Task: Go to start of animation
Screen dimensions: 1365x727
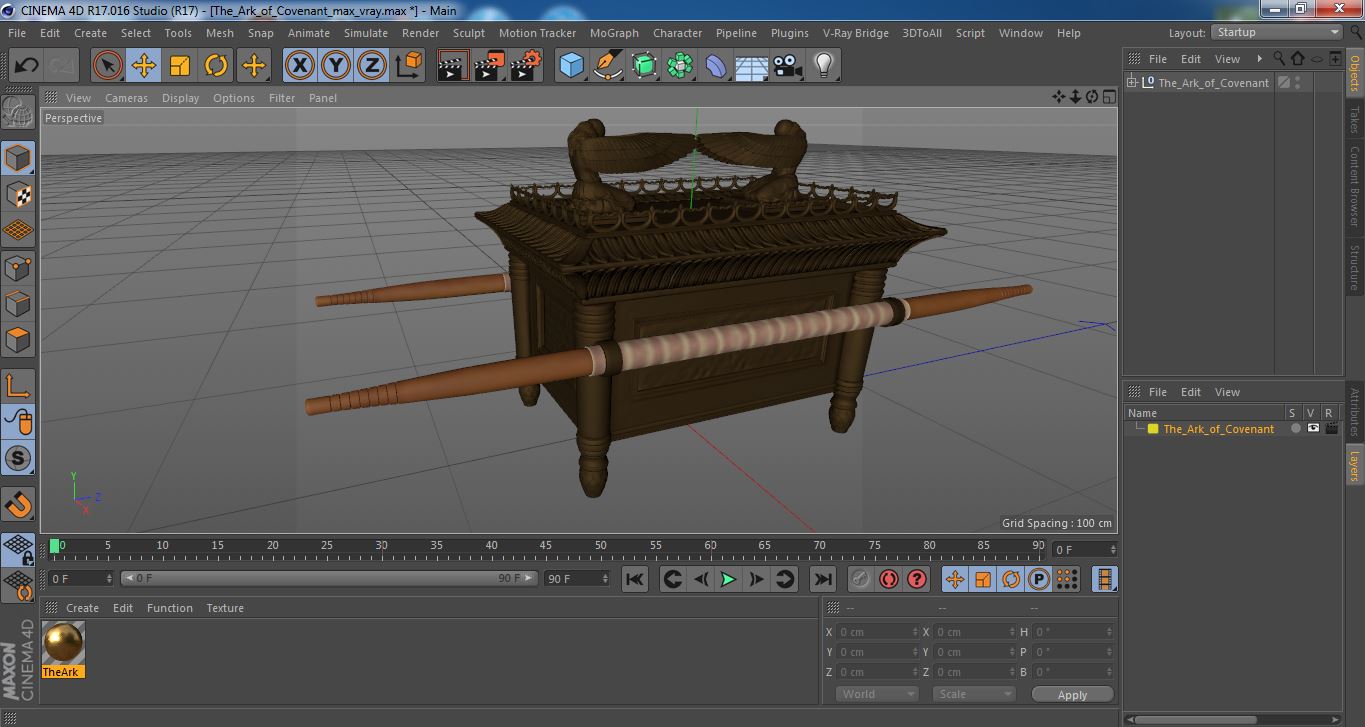Action: point(635,579)
